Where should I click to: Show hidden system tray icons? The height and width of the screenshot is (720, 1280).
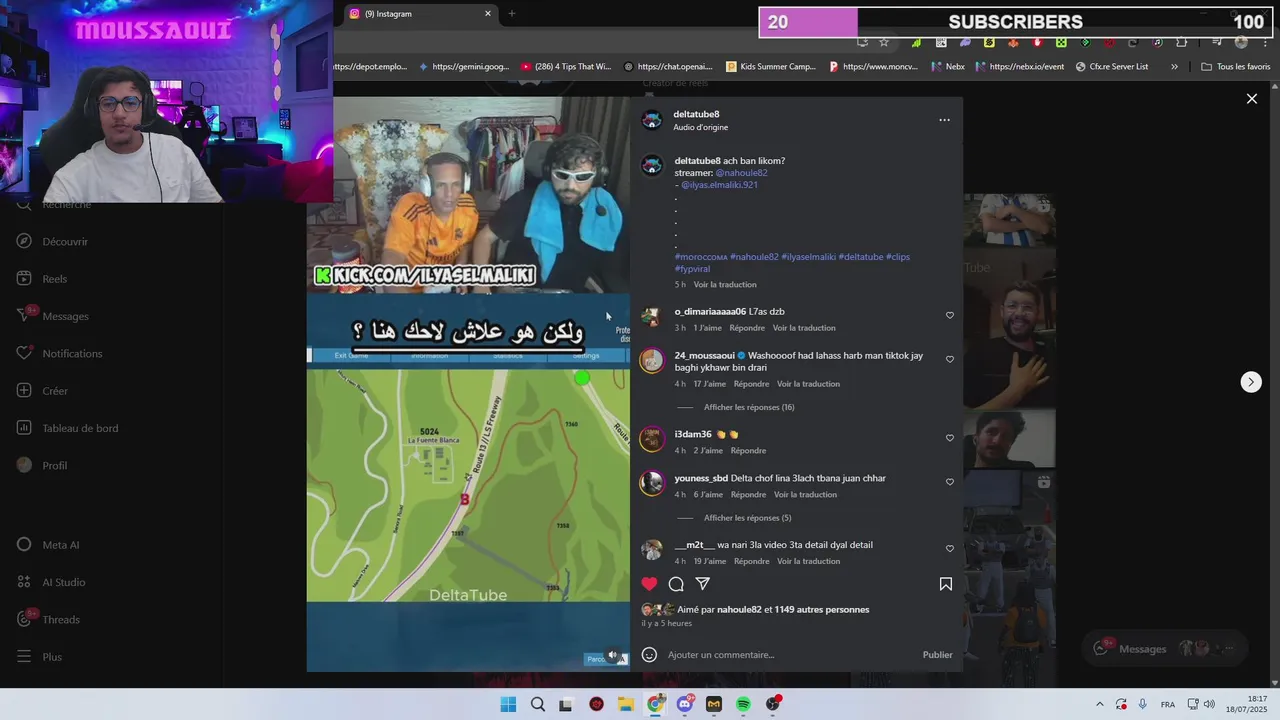[1099, 705]
